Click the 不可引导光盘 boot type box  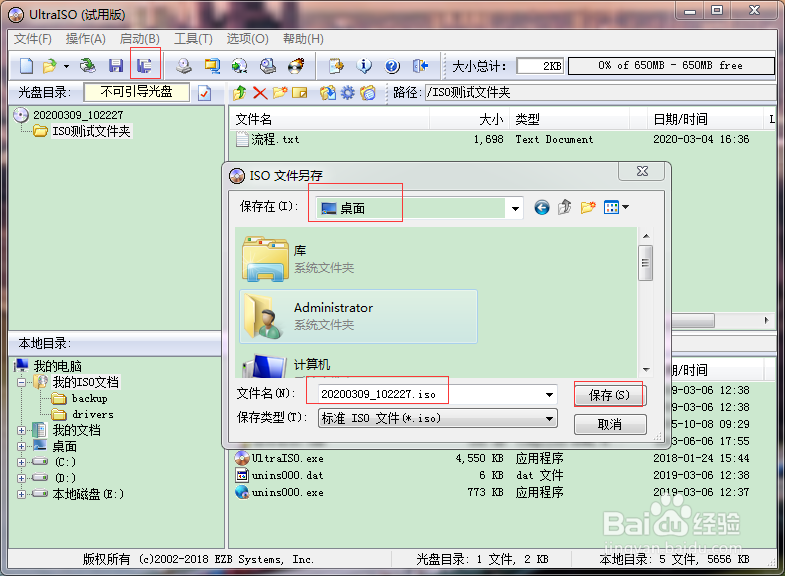(137, 92)
